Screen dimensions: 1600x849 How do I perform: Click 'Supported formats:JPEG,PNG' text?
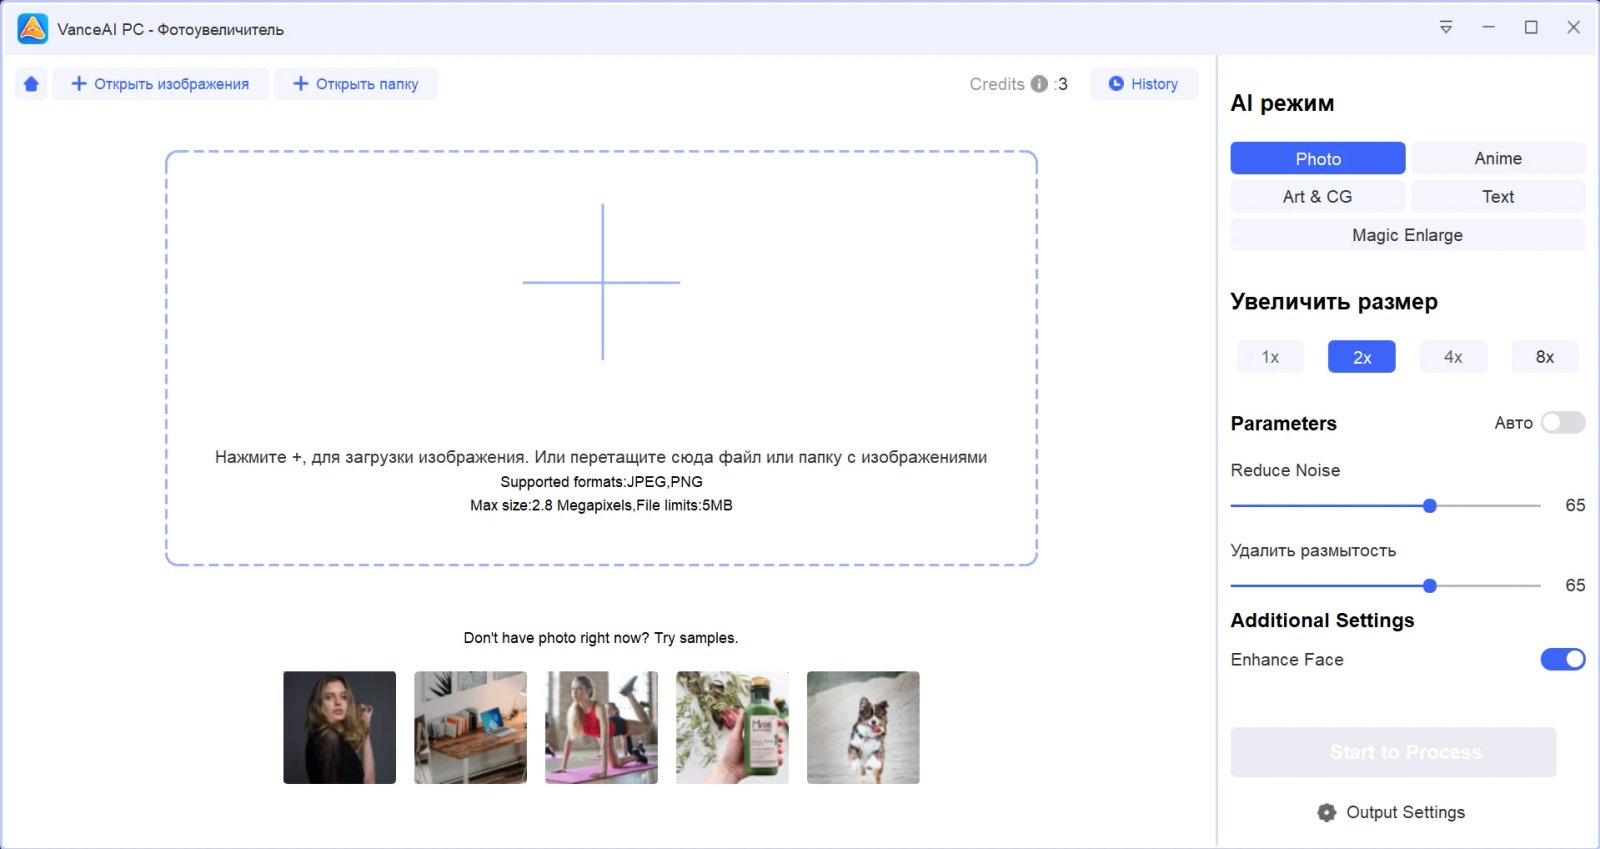(601, 482)
